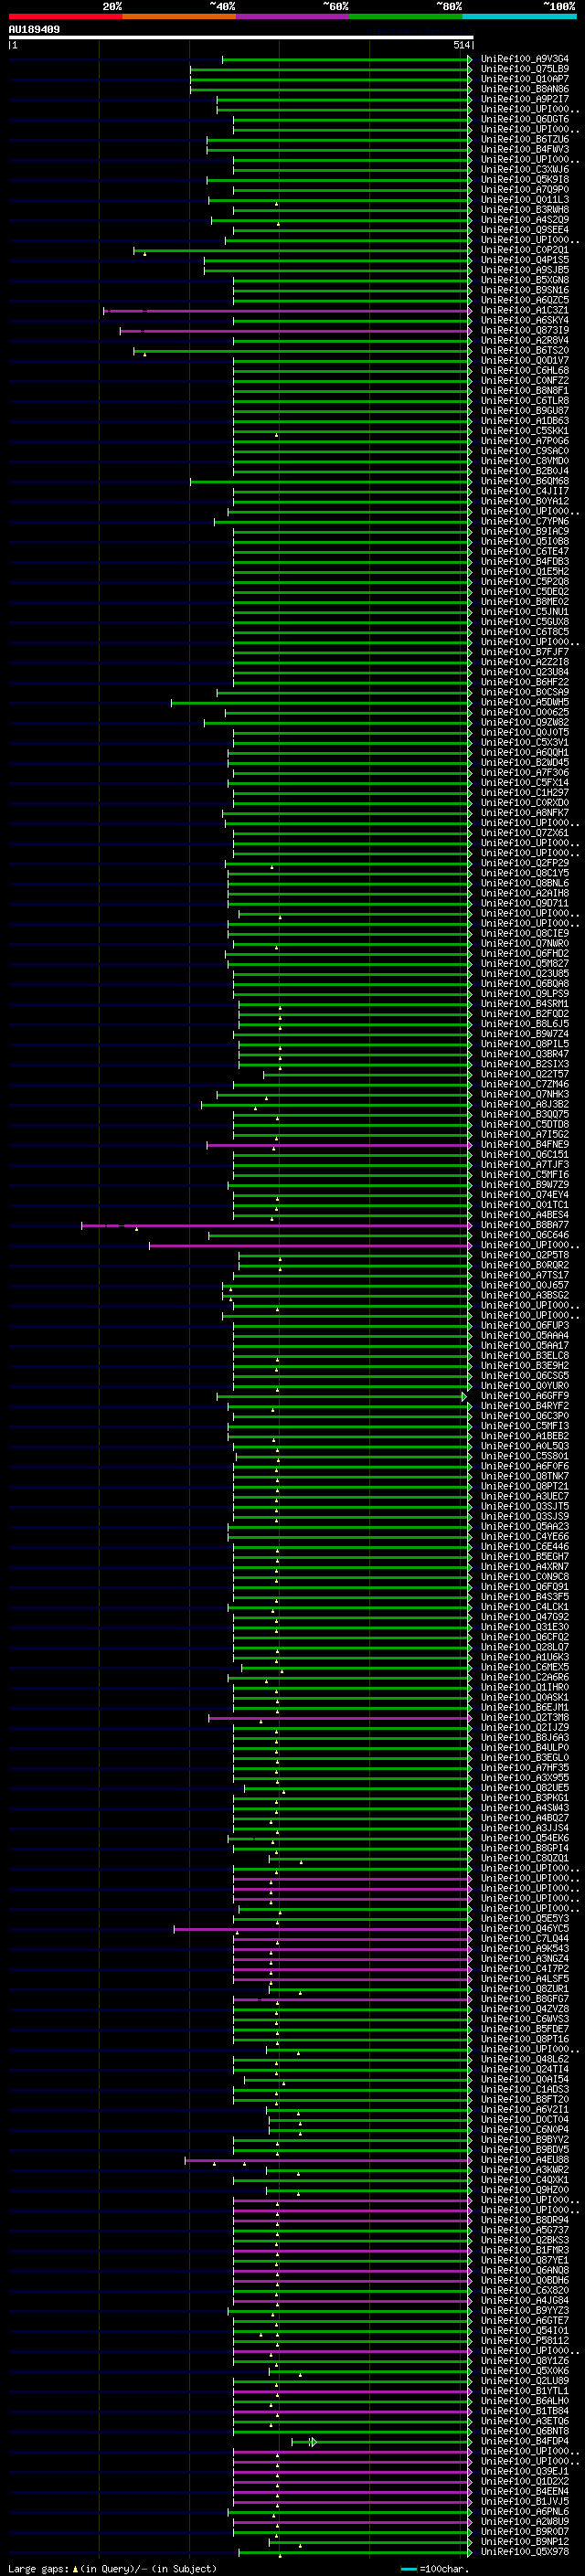This screenshot has width=585, height=2576.
Task: Open hit UniRef100_A9P2I7
Action: pos(525,99)
